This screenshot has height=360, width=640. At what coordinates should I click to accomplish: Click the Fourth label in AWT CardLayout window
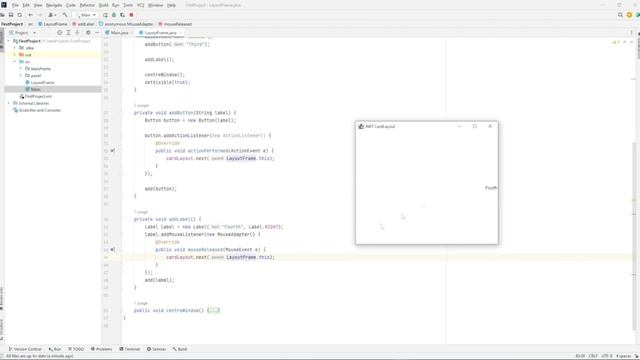click(x=491, y=188)
